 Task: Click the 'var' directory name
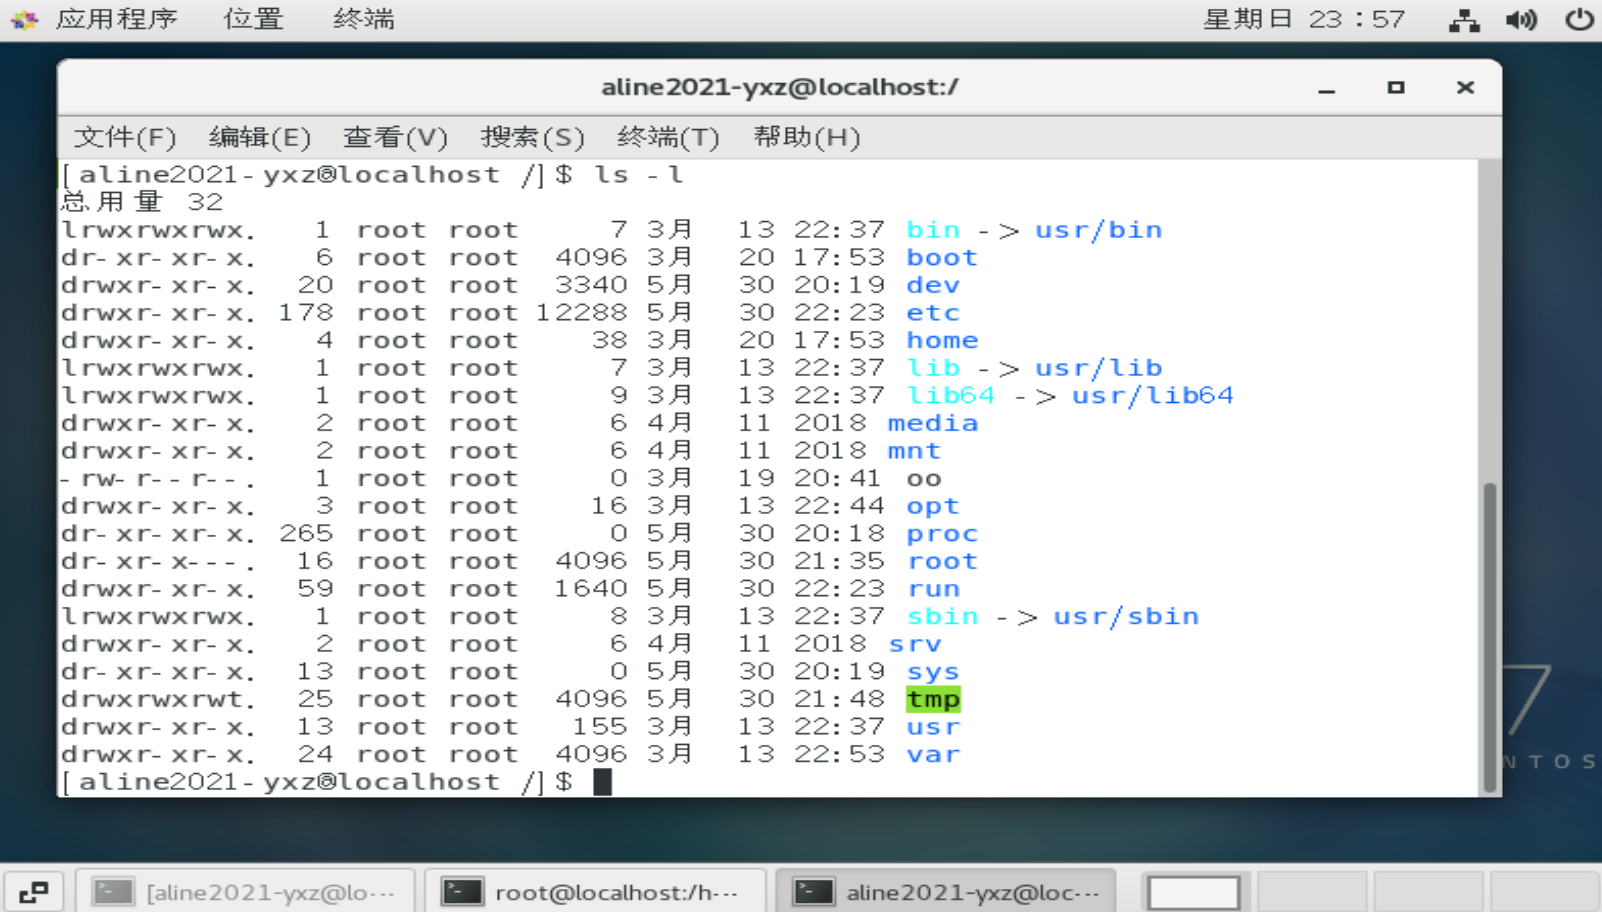click(933, 754)
